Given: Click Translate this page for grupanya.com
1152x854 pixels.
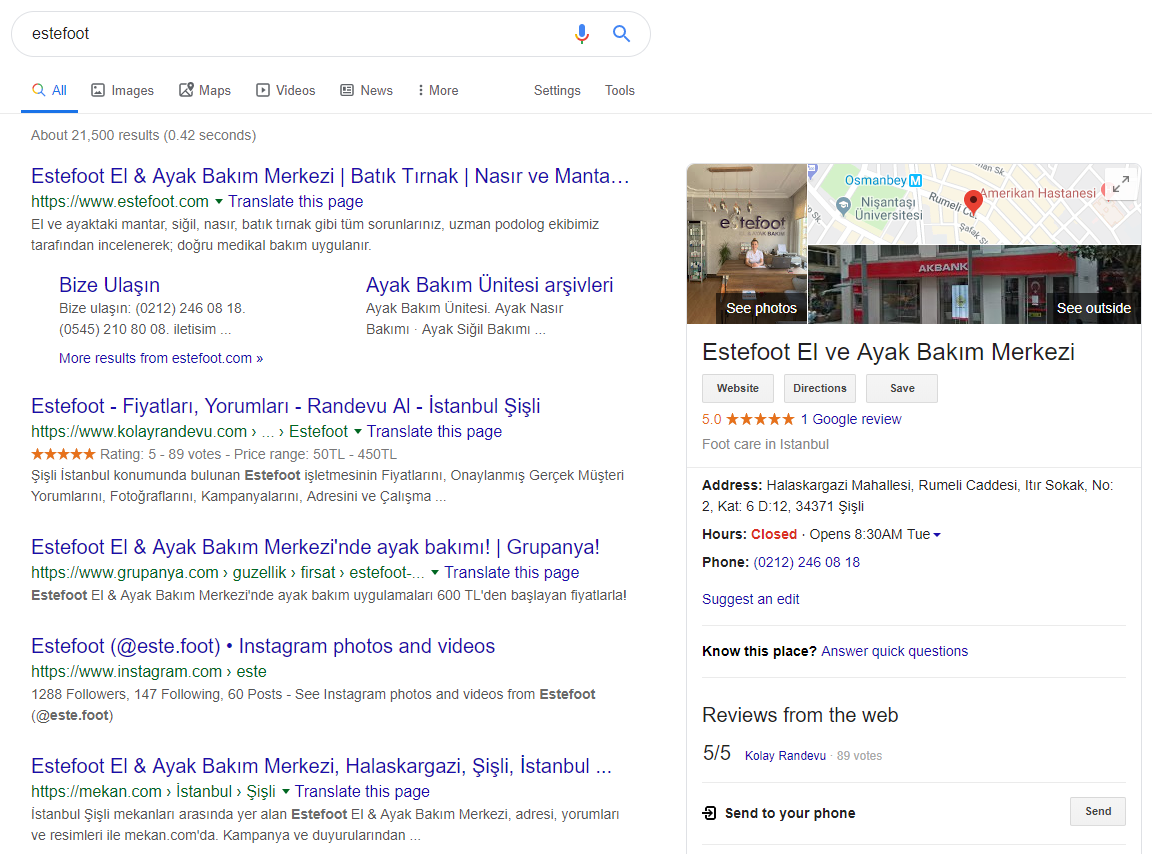Looking at the screenshot, I should pyautogui.click(x=511, y=573).
